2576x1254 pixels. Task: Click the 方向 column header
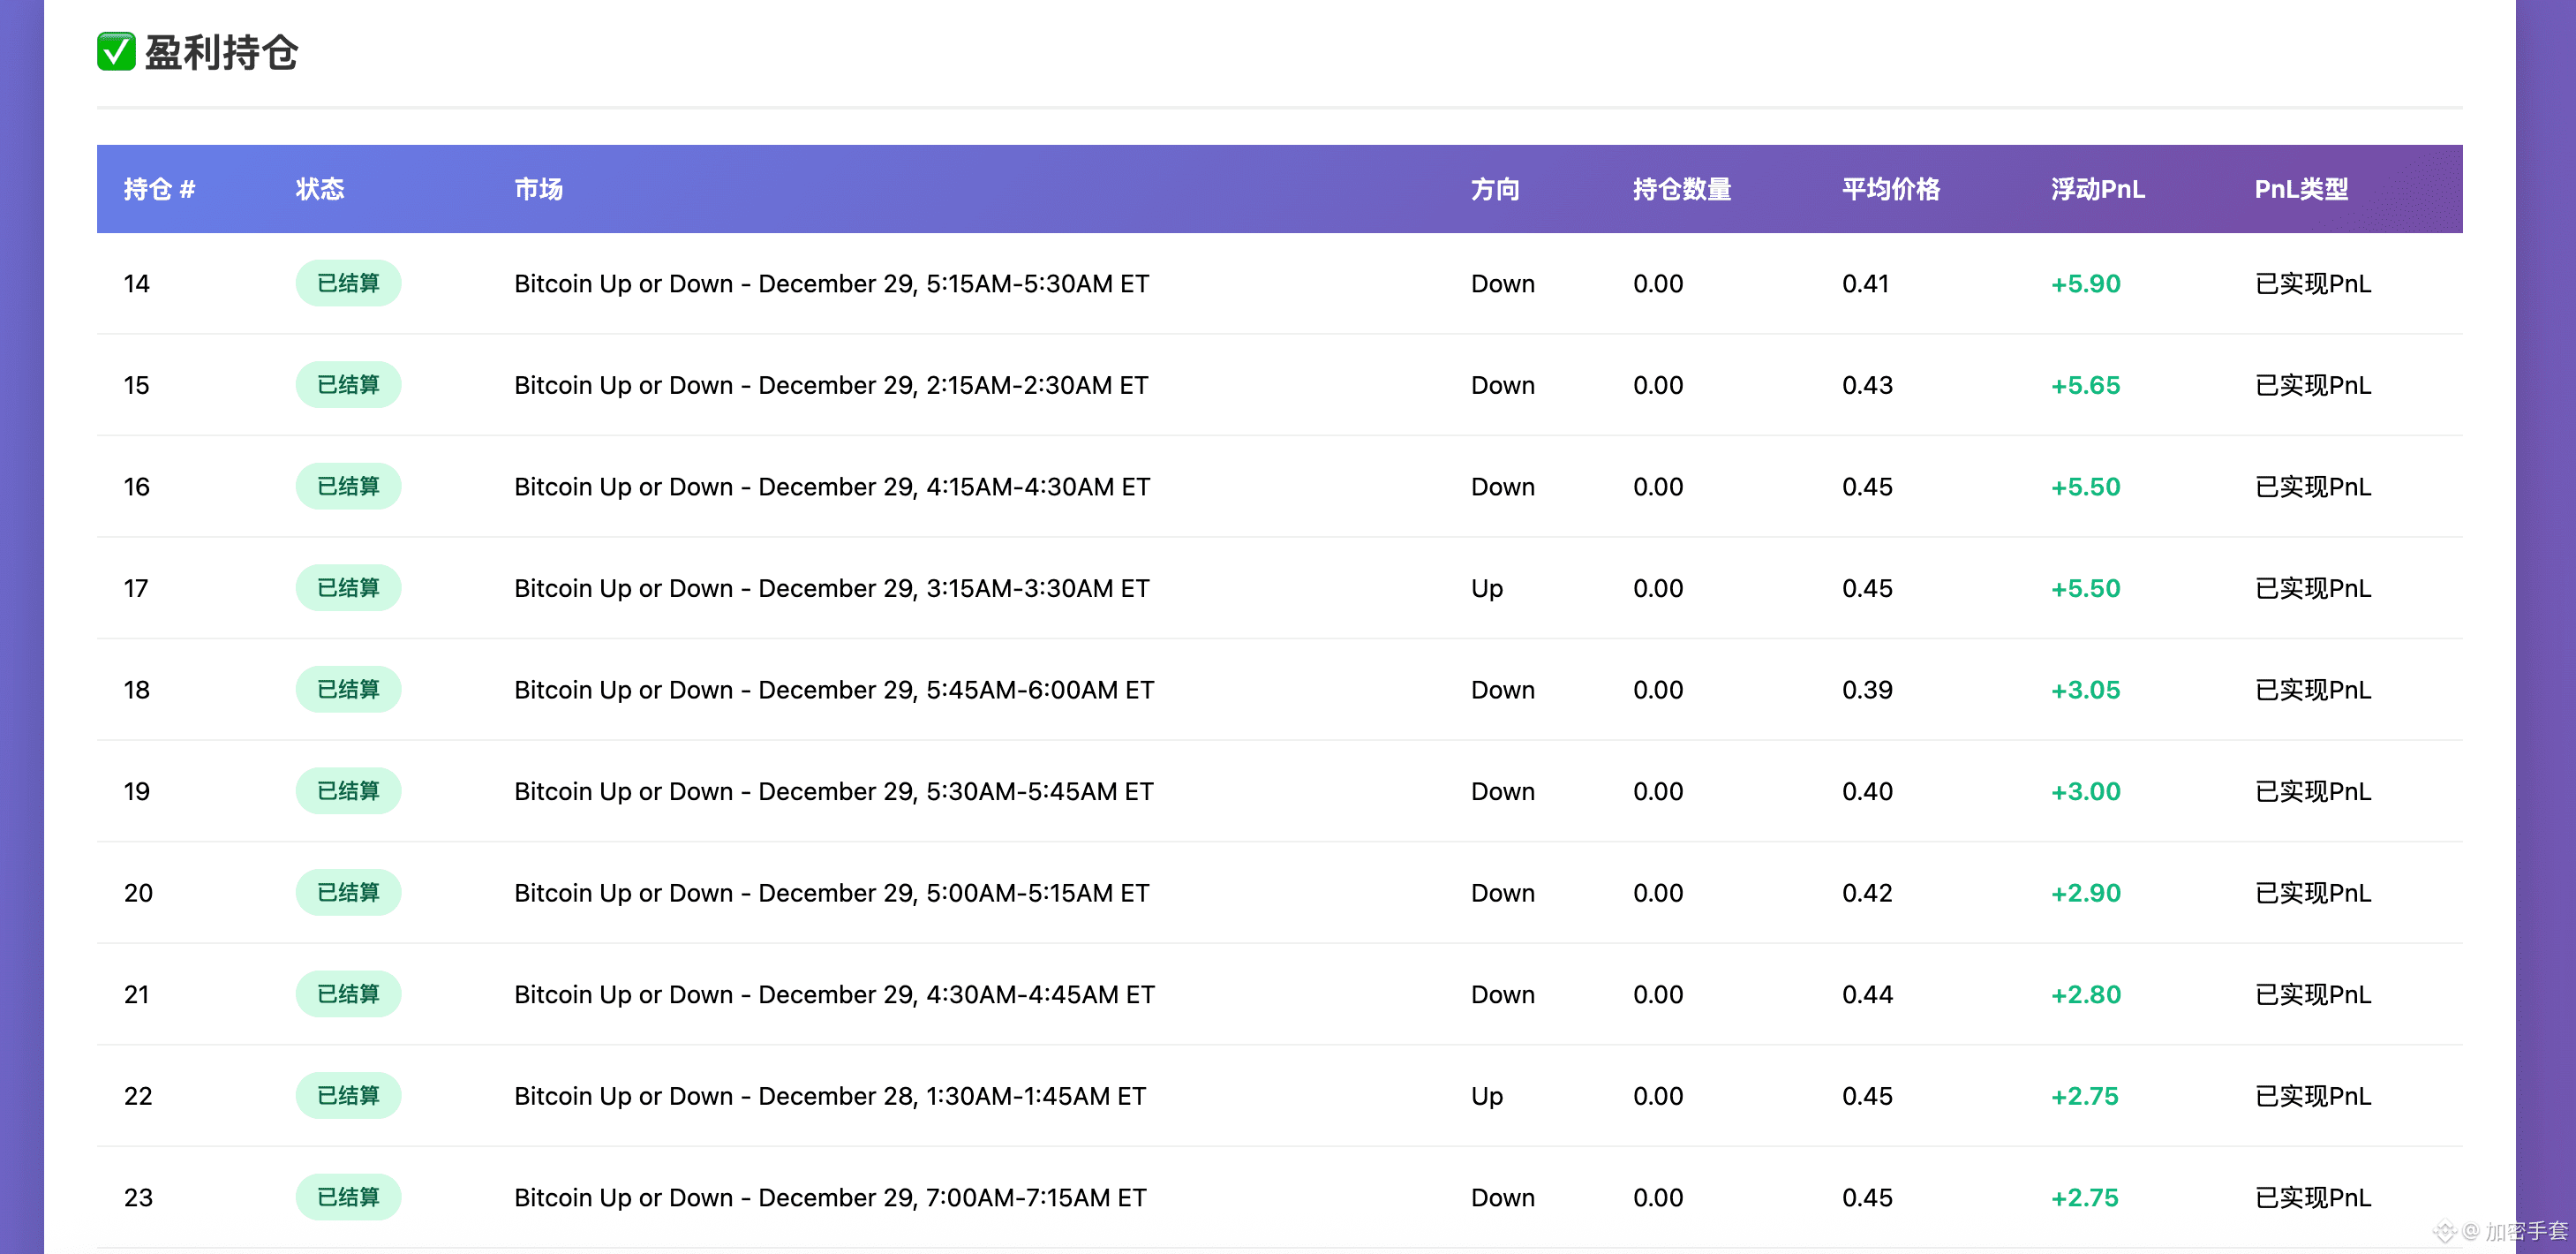click(x=1495, y=189)
